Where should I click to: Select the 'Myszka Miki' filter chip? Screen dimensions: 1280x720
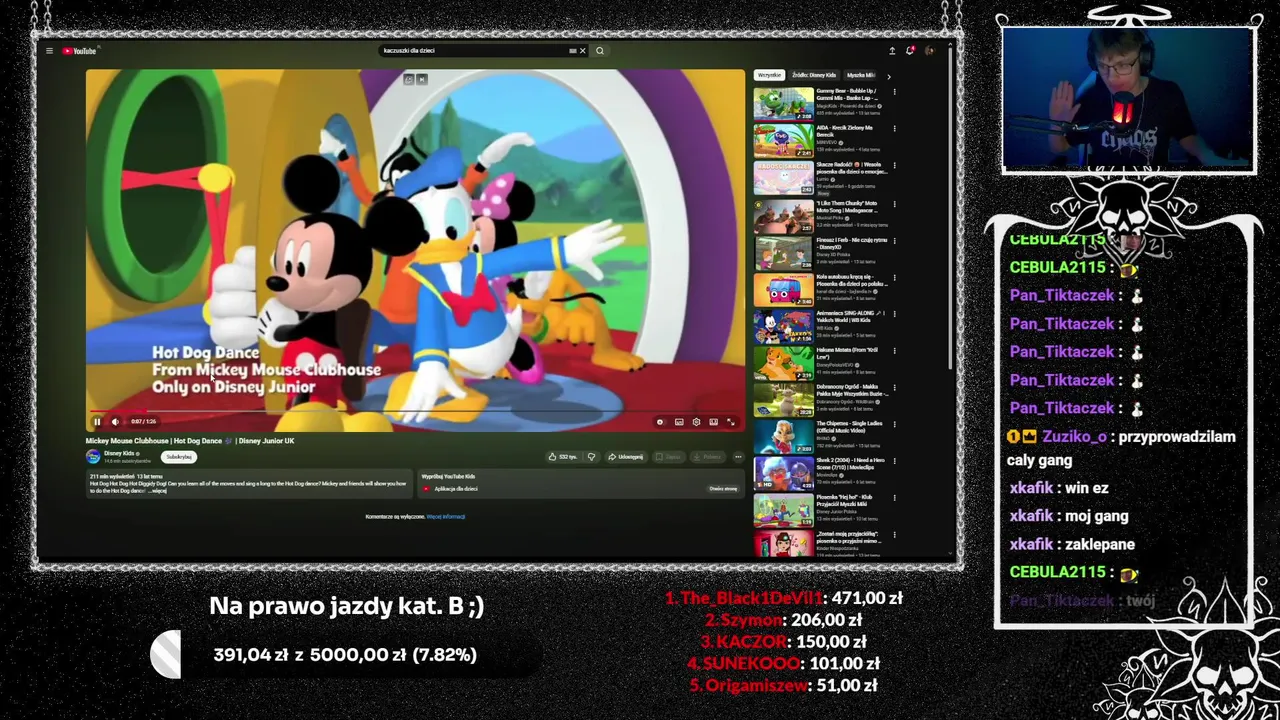click(x=860, y=75)
